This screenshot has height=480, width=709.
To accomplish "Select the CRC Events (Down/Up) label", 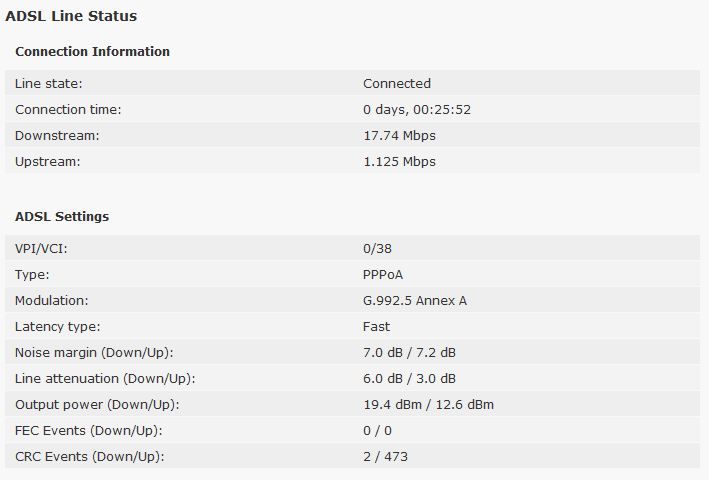I will point(90,456).
